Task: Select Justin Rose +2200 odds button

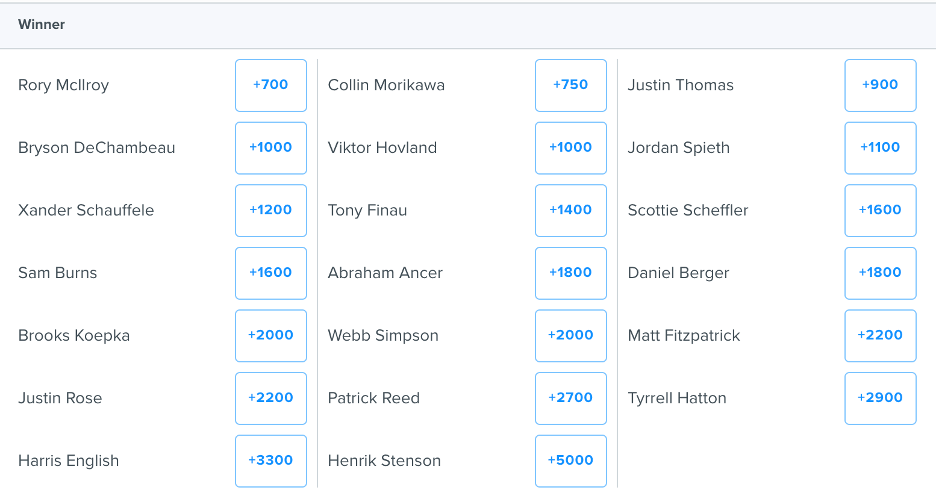Action: 271,398
